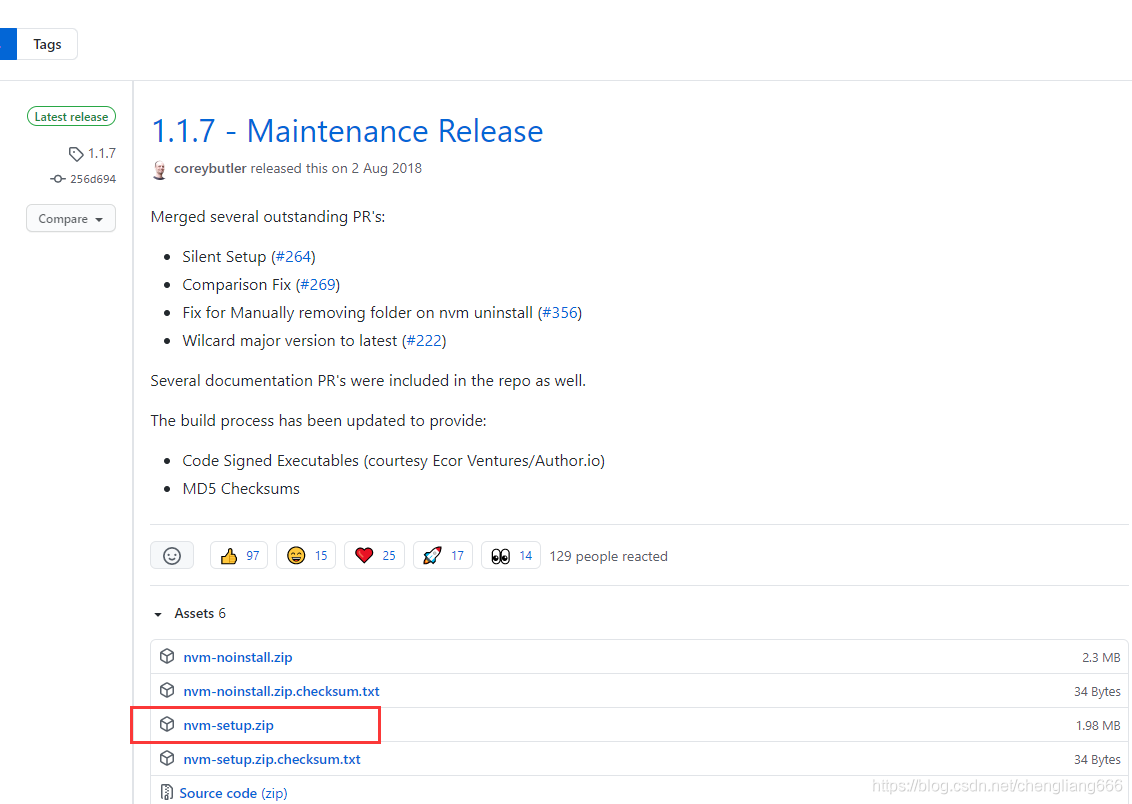The image size is (1132, 804).
Task: Click the package icon beside nvm-setup.zip
Action: 167,724
